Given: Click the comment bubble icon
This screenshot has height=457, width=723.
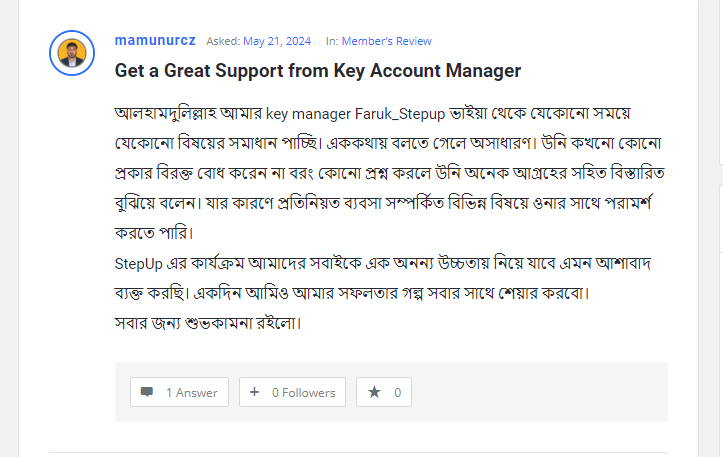Looking at the screenshot, I should click(147, 392).
